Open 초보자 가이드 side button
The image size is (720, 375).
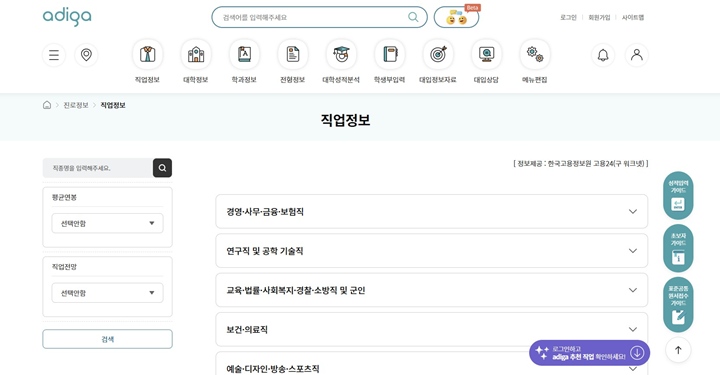pyautogui.click(x=678, y=248)
